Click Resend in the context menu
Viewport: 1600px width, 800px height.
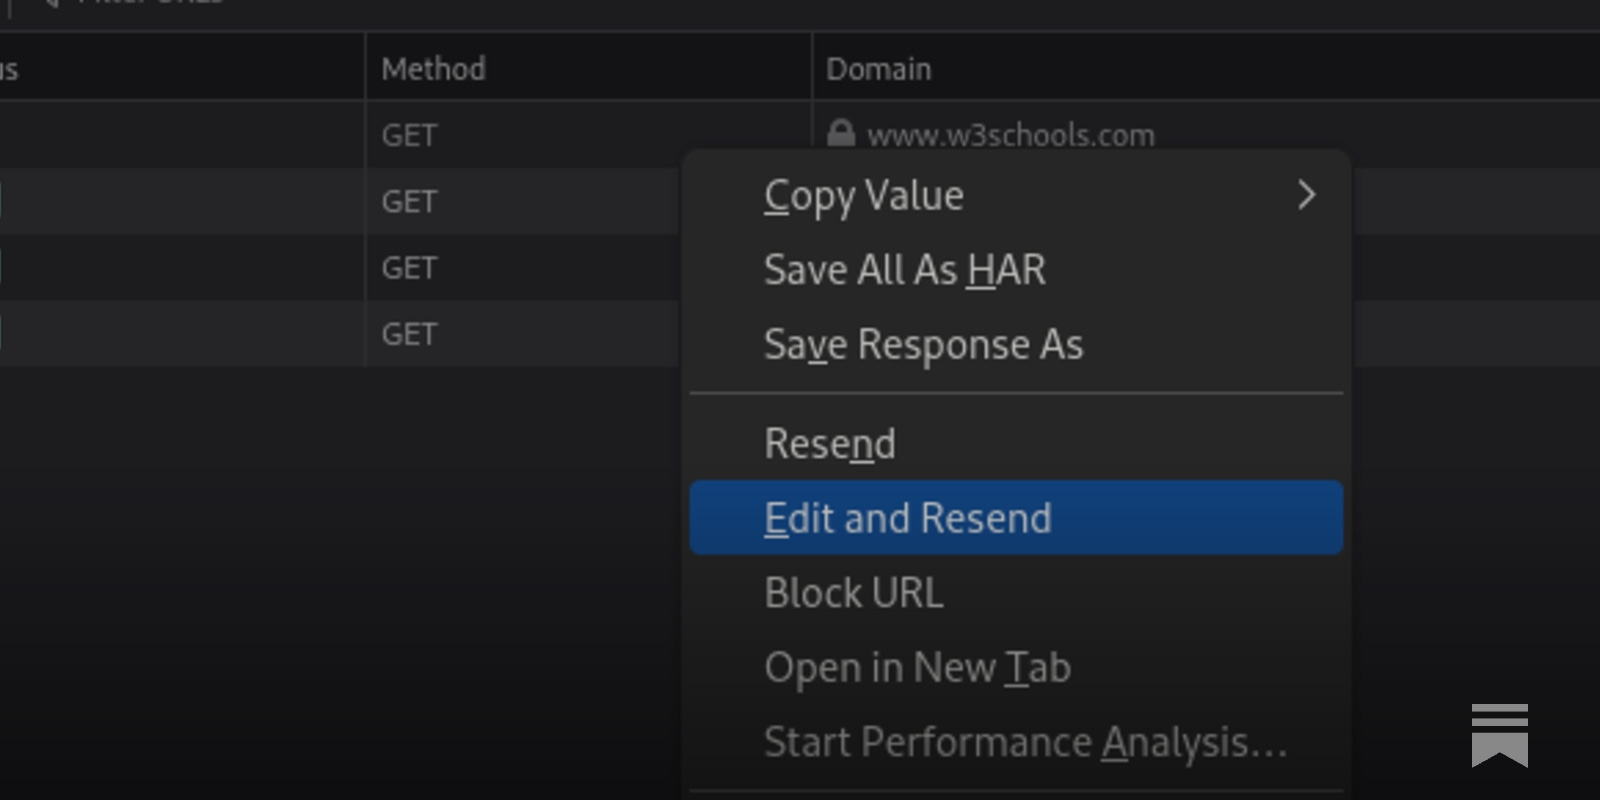1016,444
